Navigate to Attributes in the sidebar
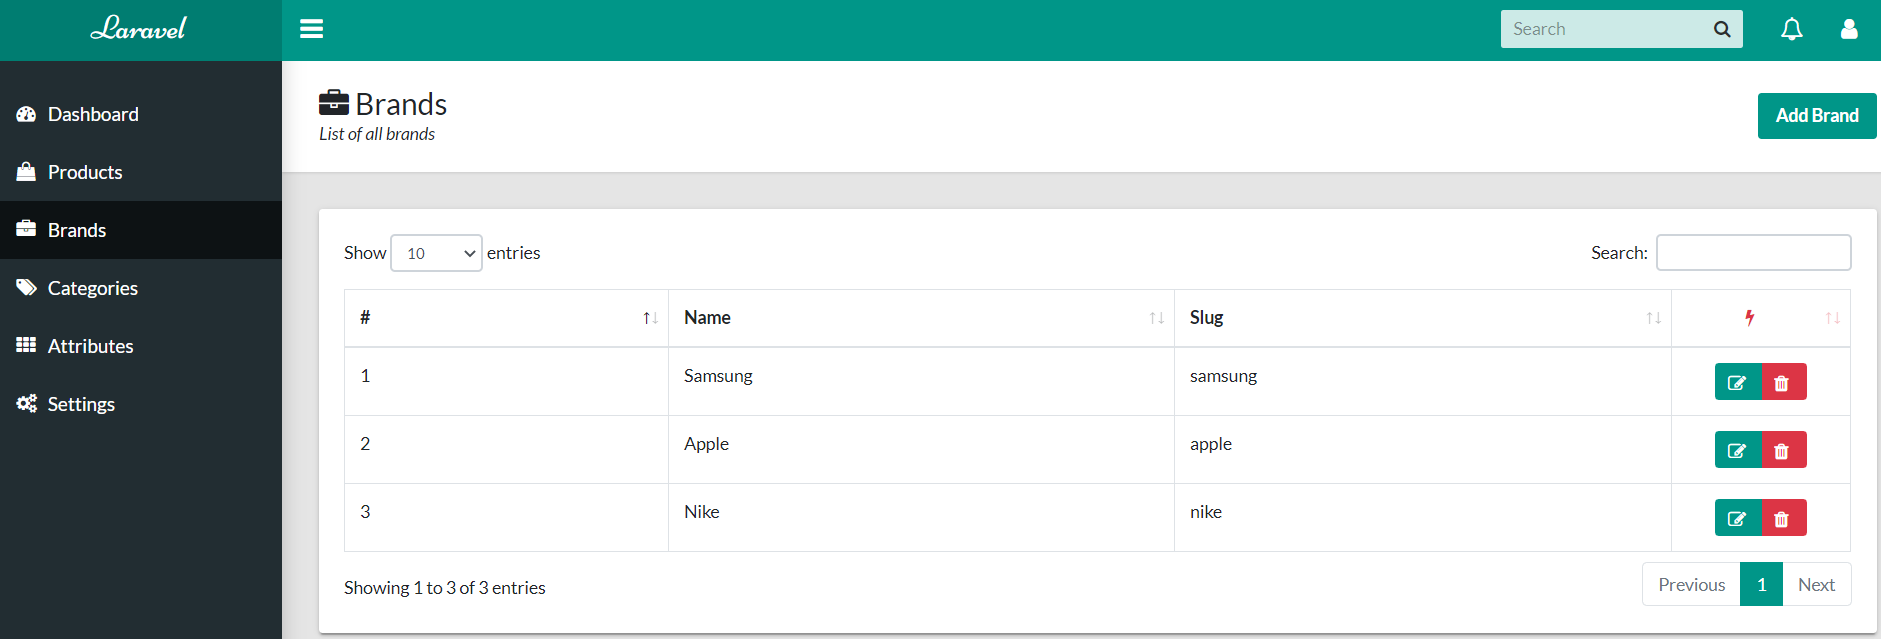1881x639 pixels. pyautogui.click(x=90, y=346)
